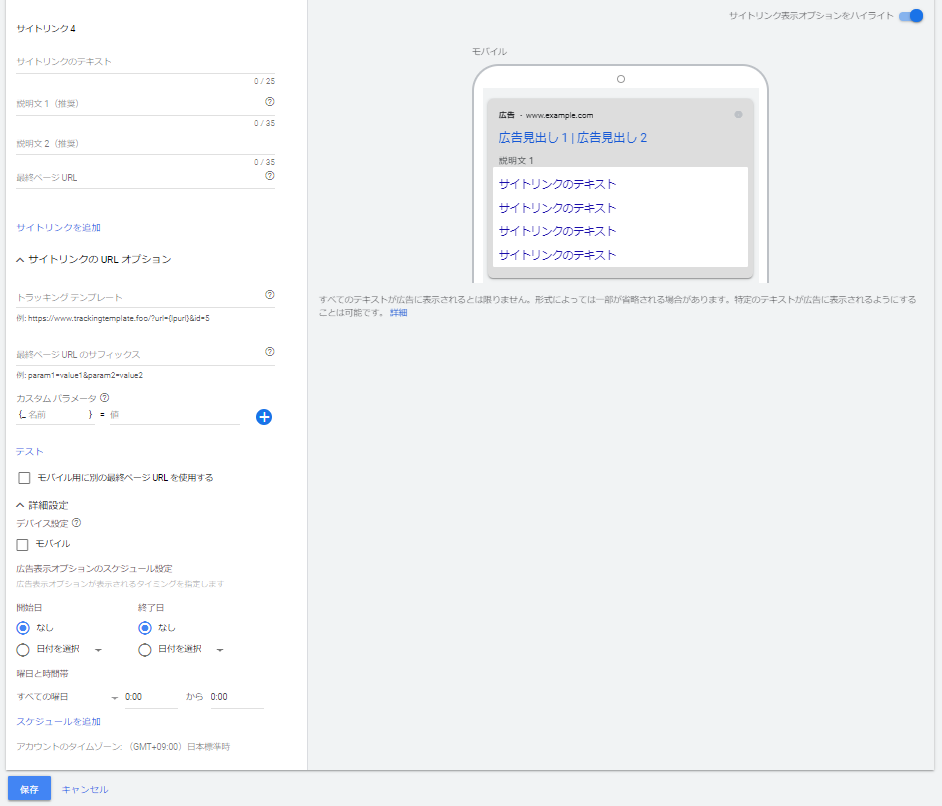Open 開始日 date picker dropdown arrow
The width and height of the screenshot is (942, 806).
click(99, 650)
